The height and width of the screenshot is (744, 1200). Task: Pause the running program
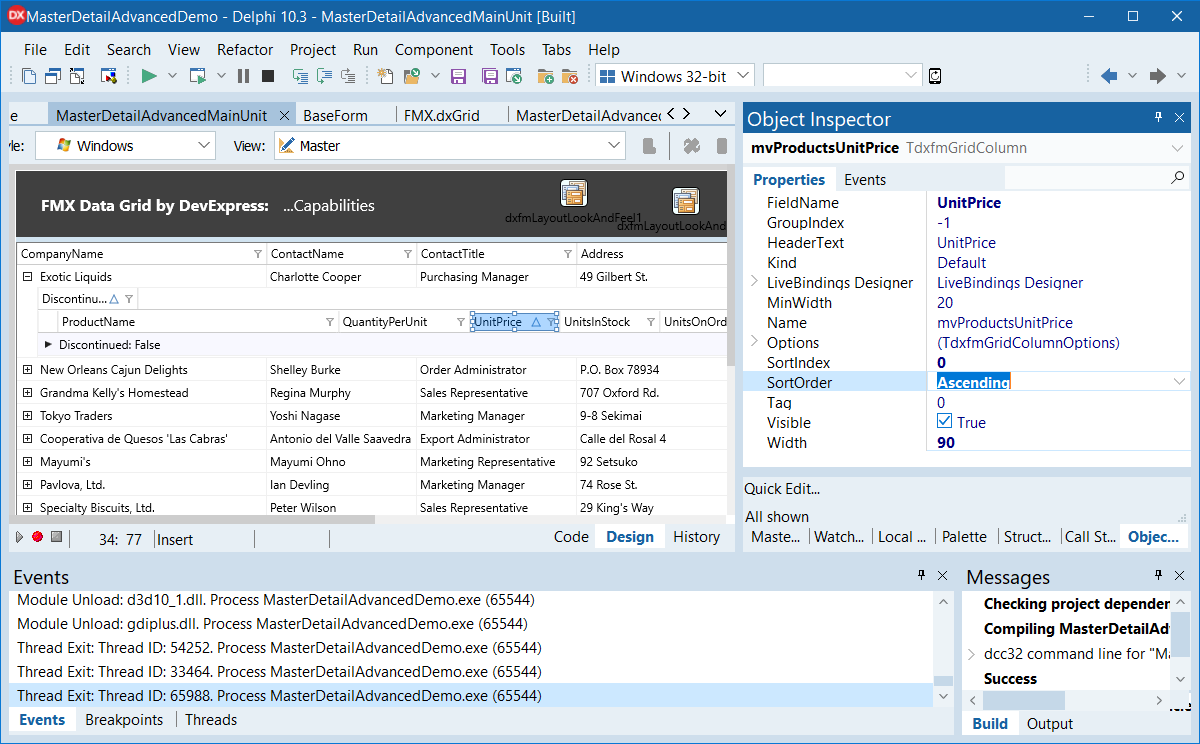pyautogui.click(x=244, y=76)
